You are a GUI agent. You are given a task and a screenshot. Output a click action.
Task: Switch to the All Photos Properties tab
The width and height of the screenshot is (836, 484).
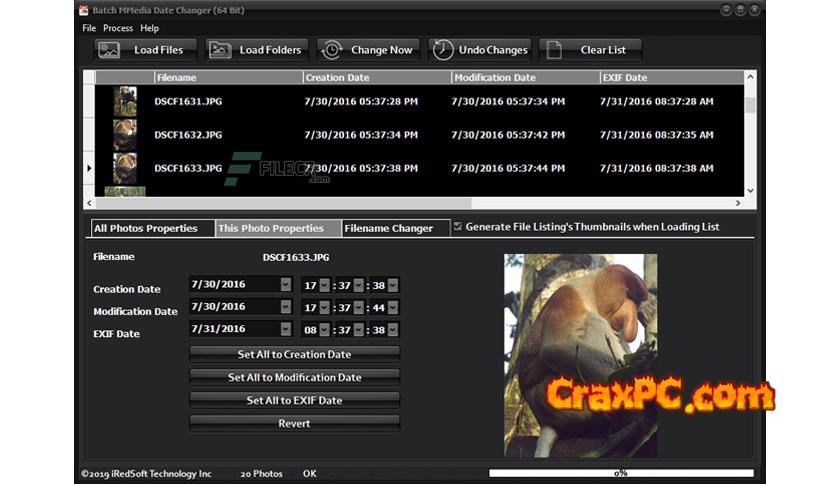pos(151,228)
